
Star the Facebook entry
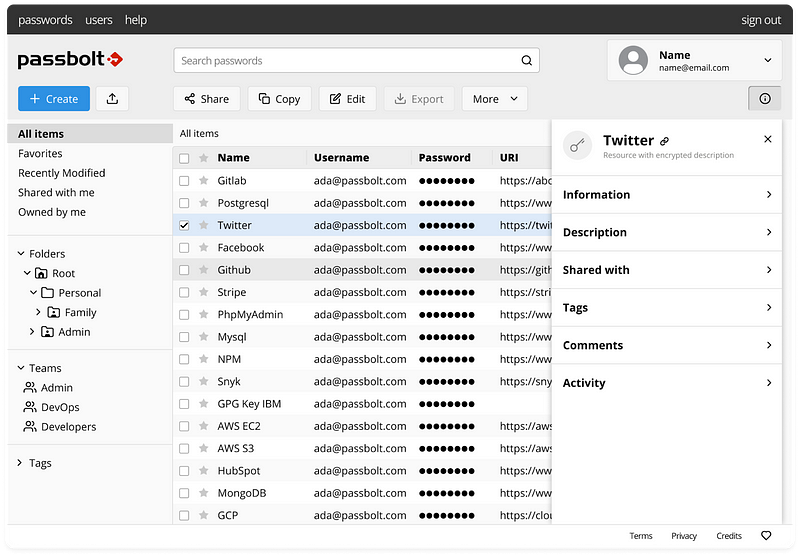(x=204, y=247)
